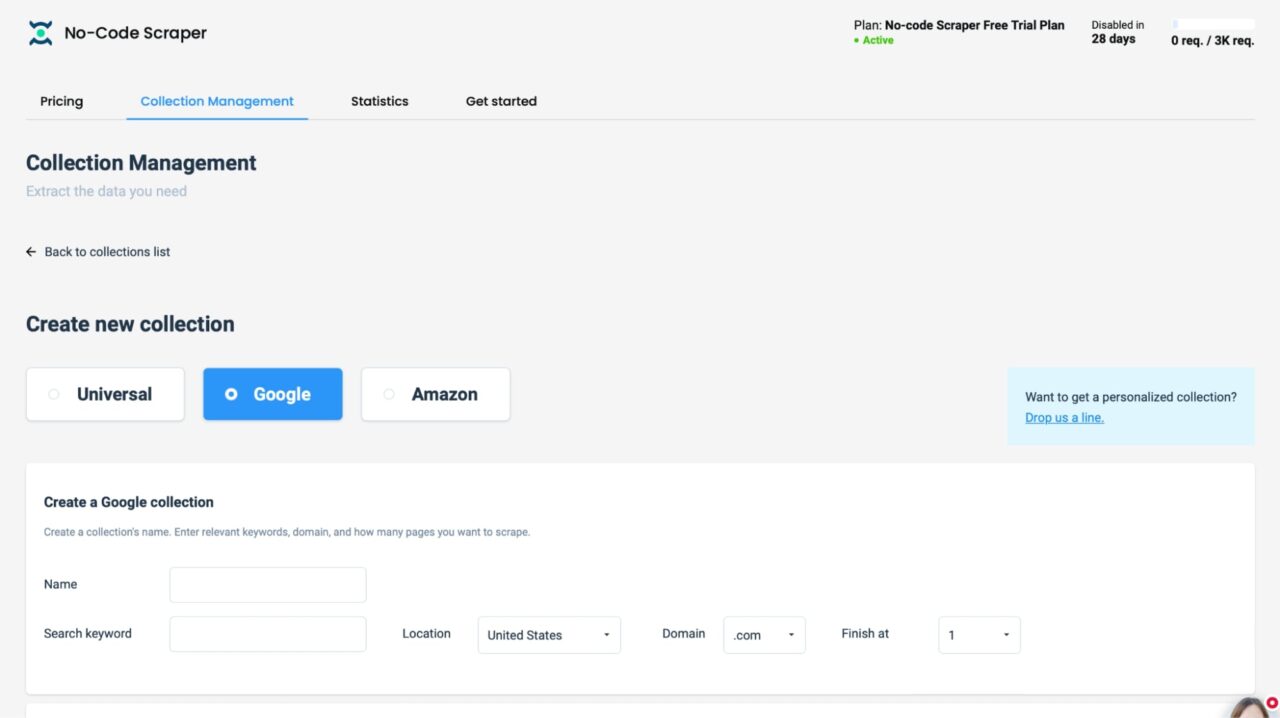Click the Want to get a personalized collection text
This screenshot has height=718, width=1280.
tap(1131, 397)
